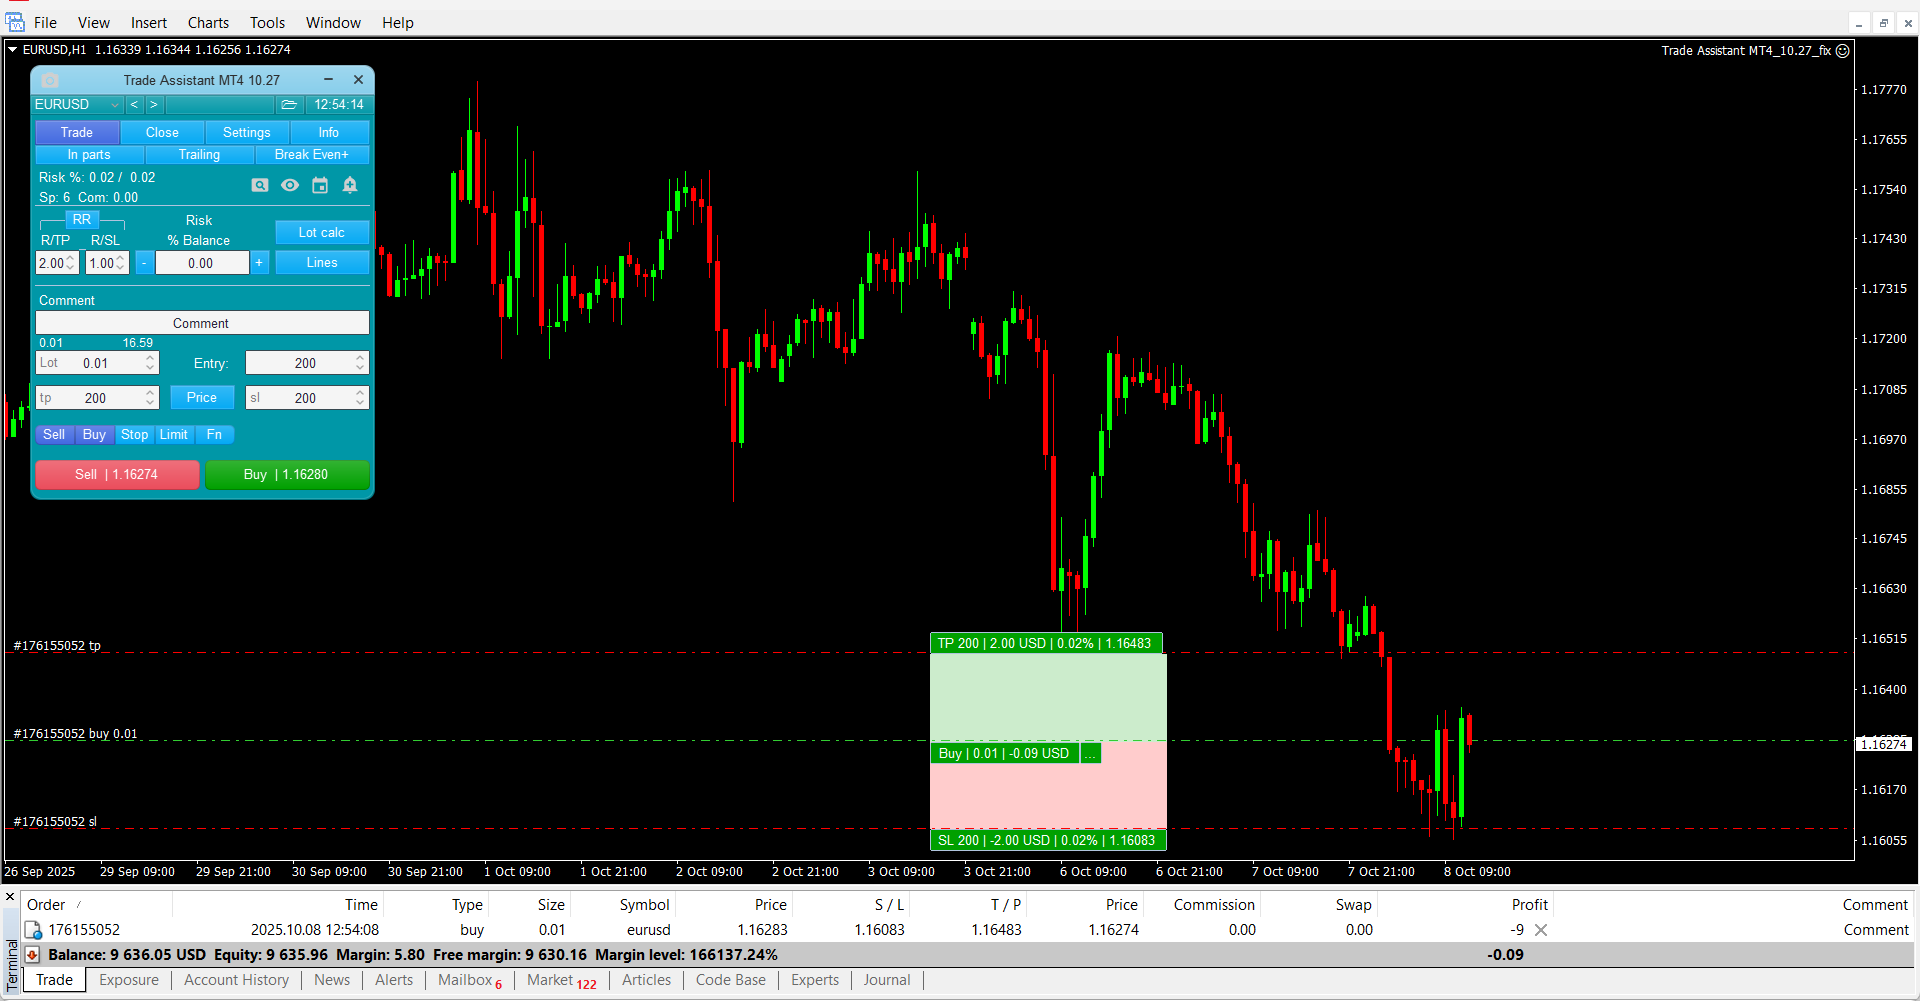Step the tp value spinner
The image size is (1920, 1001).
150,398
